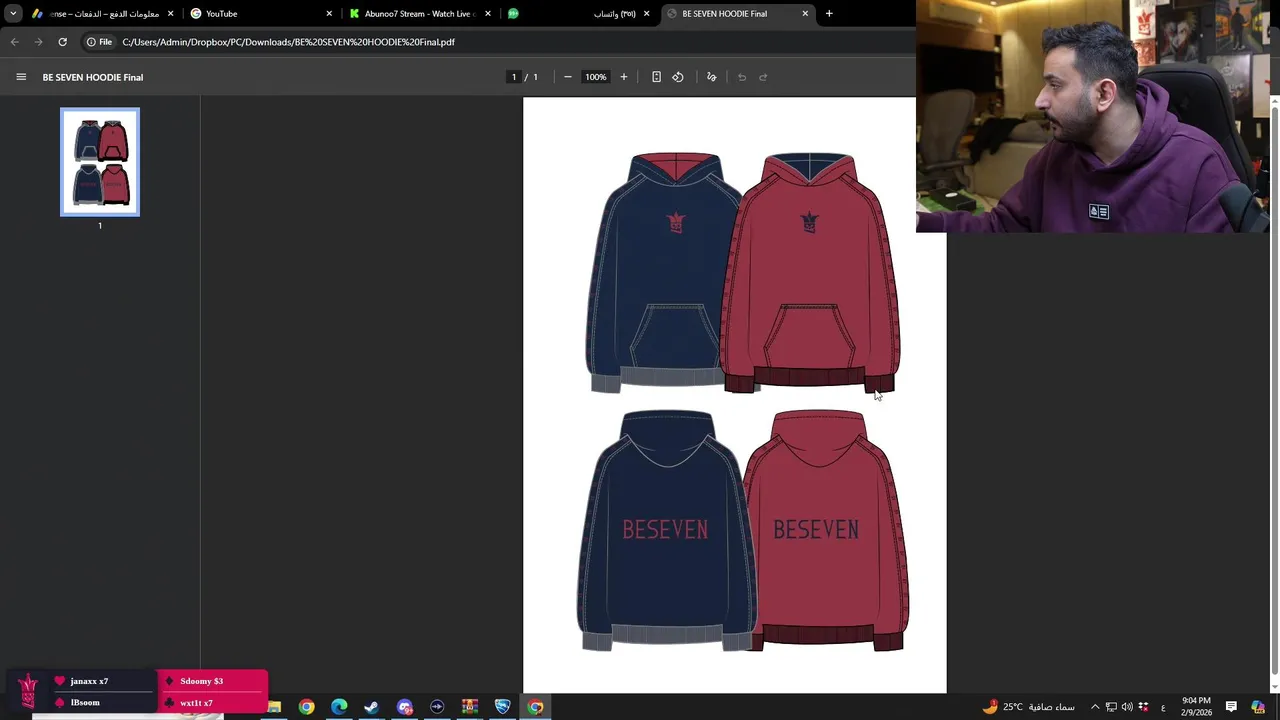Select the page 1 thumbnail
The width and height of the screenshot is (1280, 720).
(100, 162)
